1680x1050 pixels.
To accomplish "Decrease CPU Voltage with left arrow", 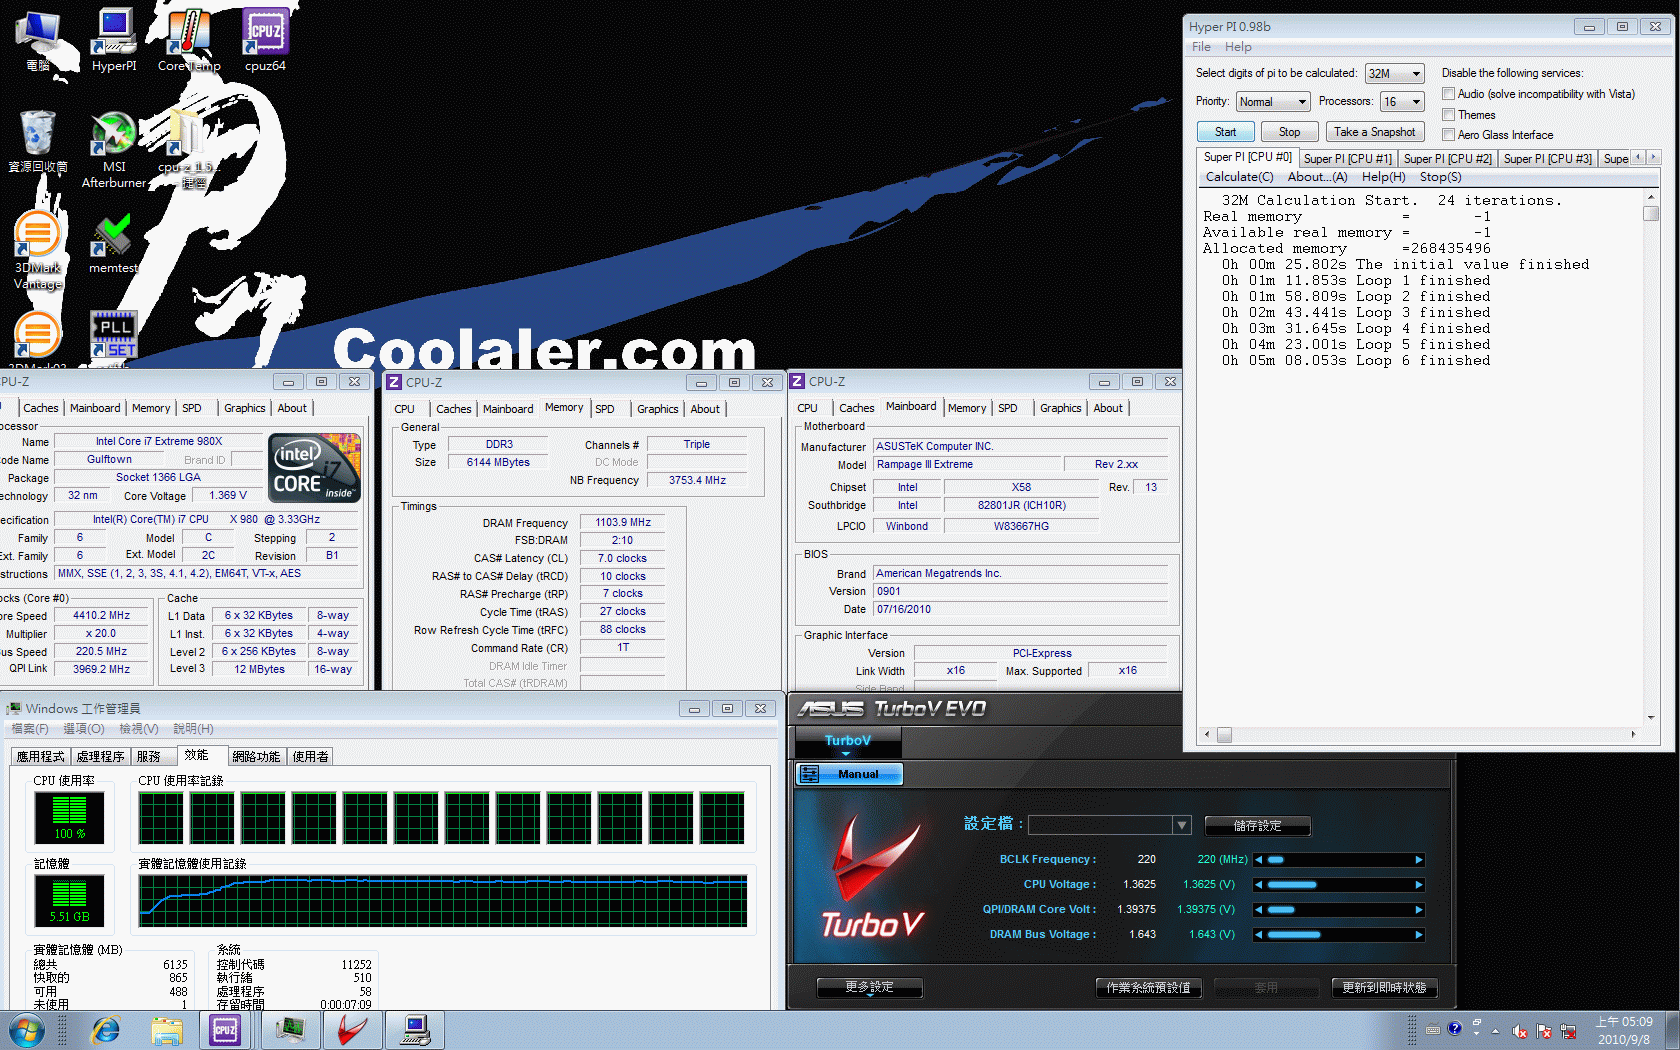I will pos(1259,885).
